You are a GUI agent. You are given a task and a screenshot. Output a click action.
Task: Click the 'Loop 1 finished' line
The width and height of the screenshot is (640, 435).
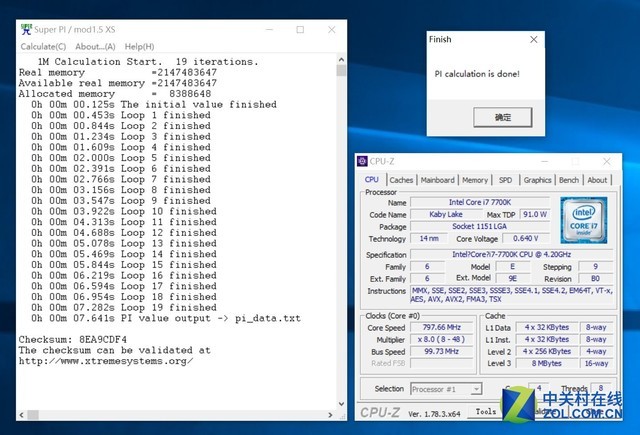[121, 115]
